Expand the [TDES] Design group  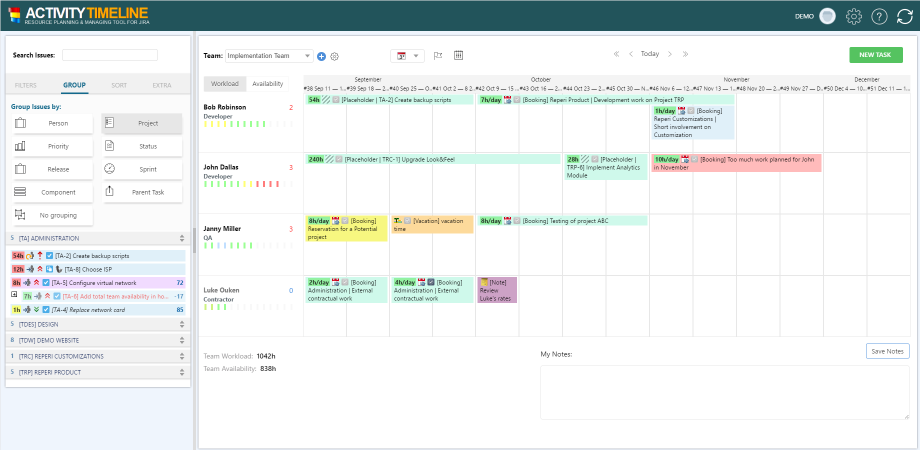[x=96, y=325]
